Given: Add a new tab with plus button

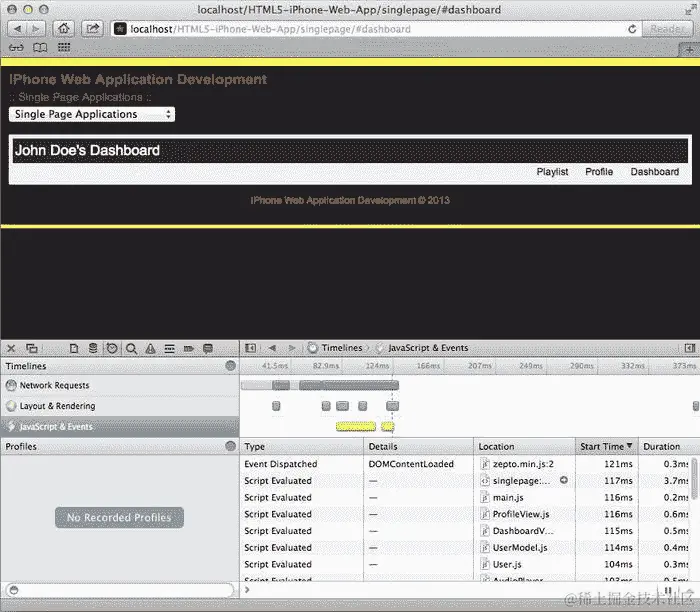Looking at the screenshot, I should (689, 50).
